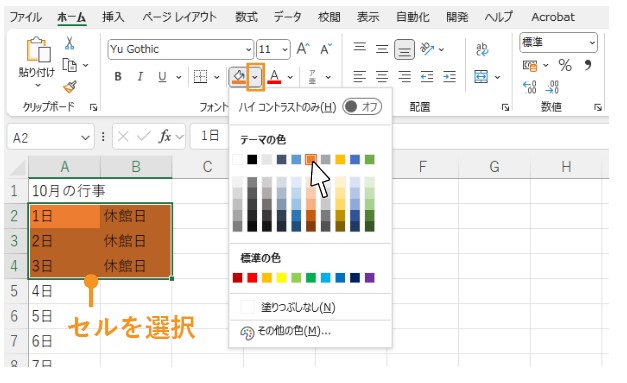
Task: Click the Insert Function fx button
Action: click(x=165, y=137)
